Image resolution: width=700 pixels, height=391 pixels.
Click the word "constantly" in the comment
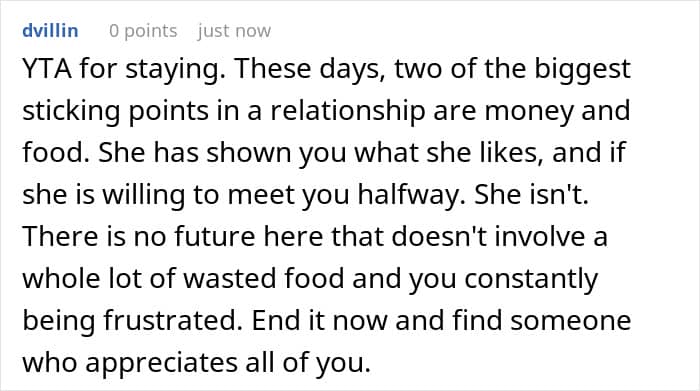(531, 279)
